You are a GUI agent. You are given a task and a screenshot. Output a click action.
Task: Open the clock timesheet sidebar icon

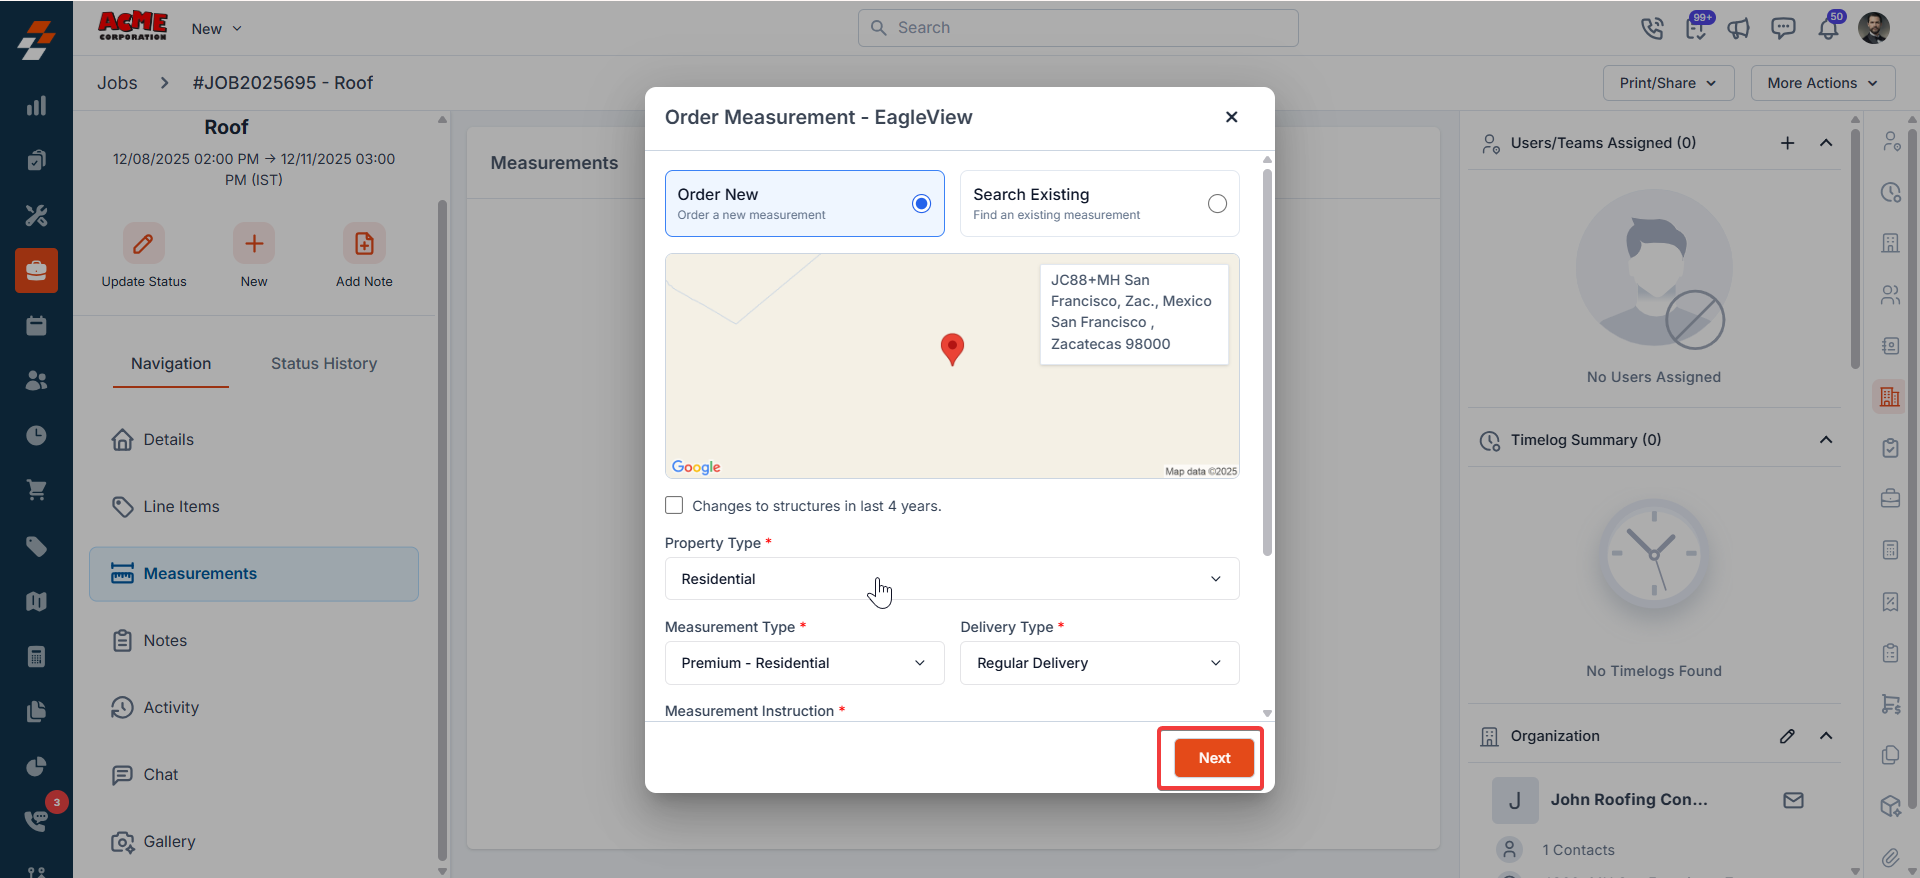(x=36, y=435)
